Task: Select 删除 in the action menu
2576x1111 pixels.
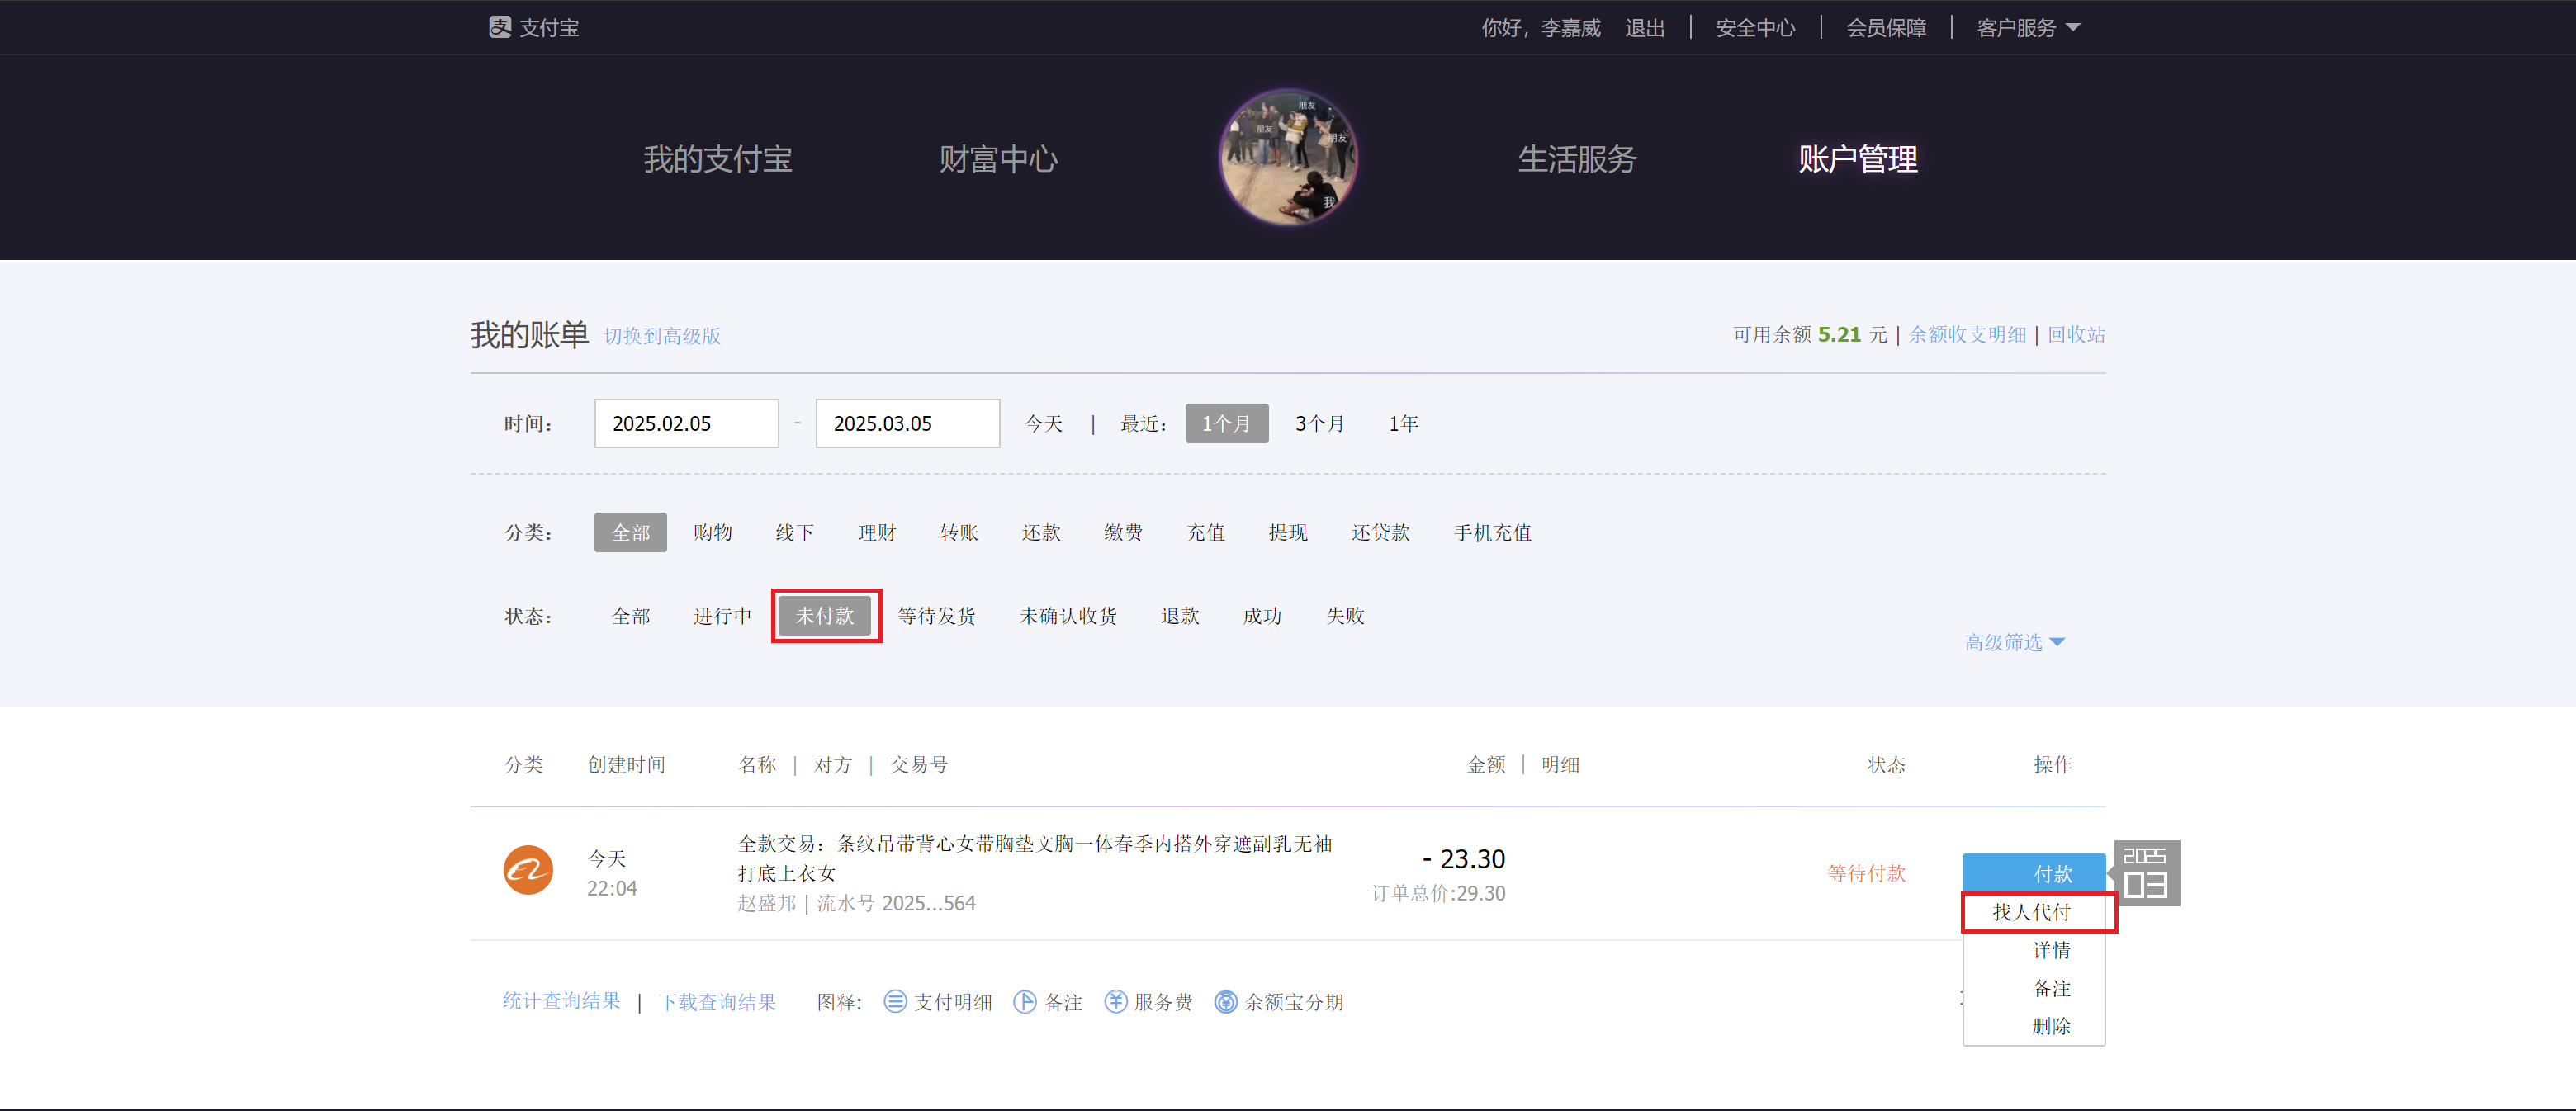Action: click(x=2051, y=1026)
